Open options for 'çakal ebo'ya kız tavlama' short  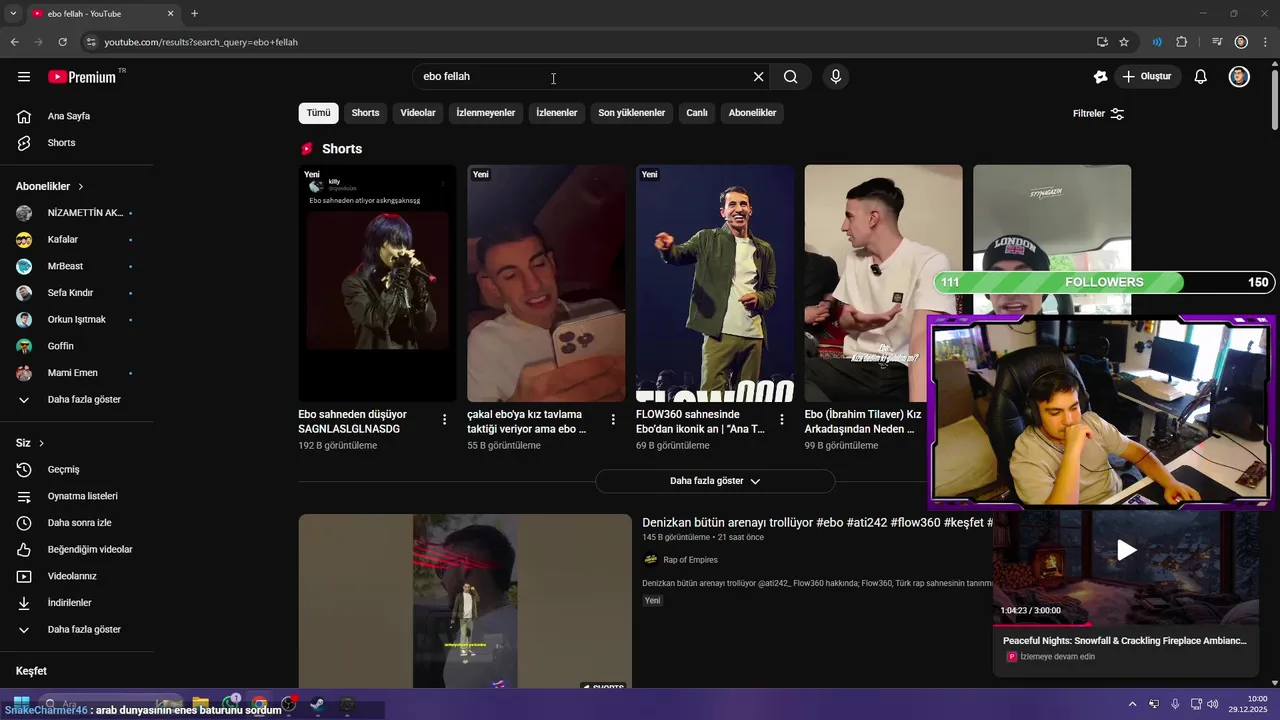613,420
